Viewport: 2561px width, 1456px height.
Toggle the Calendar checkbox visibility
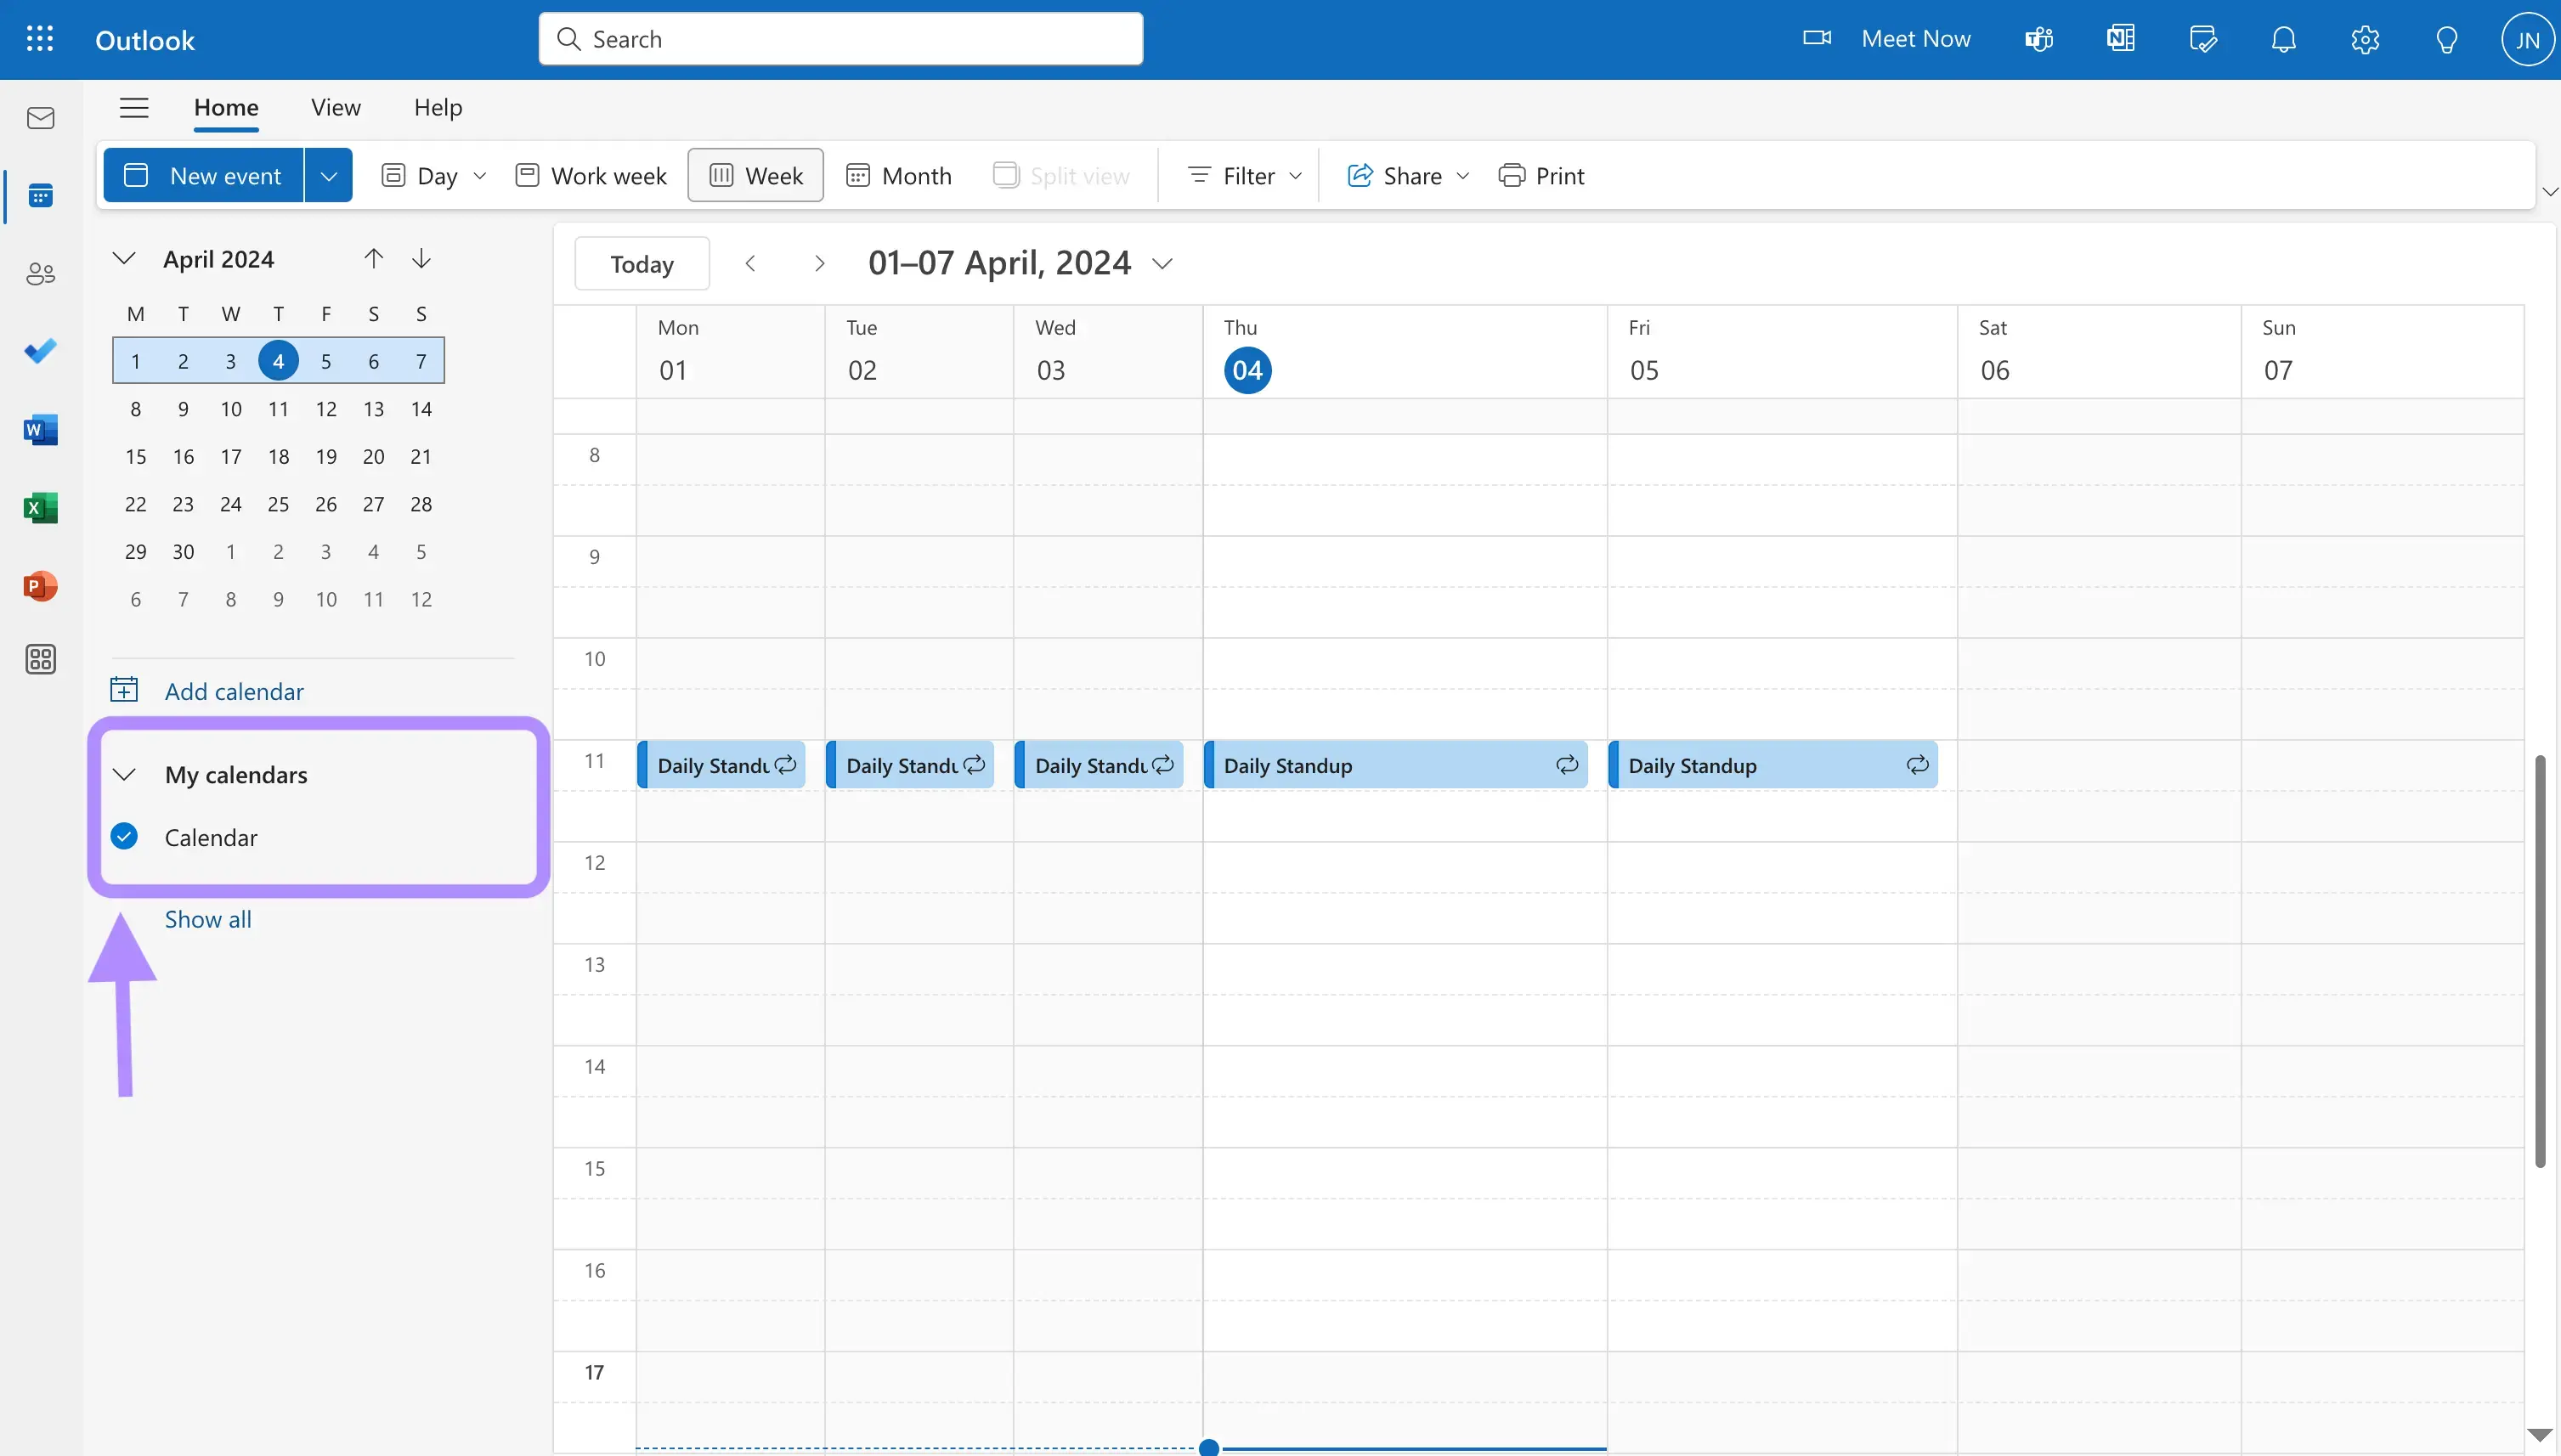click(123, 835)
